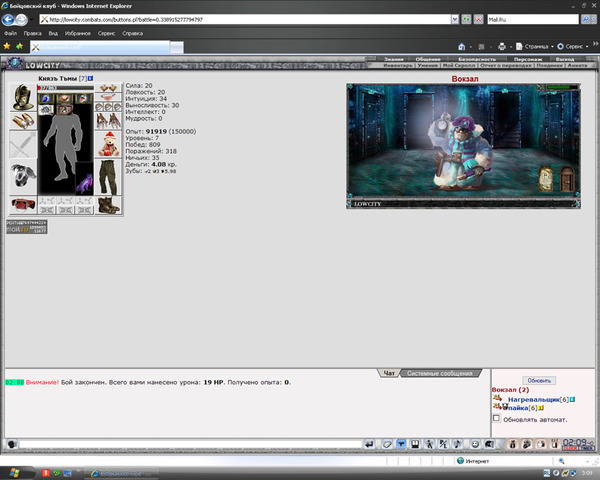Click the steel armor equipment slot
Screen dimensions: 600x480
(23, 177)
